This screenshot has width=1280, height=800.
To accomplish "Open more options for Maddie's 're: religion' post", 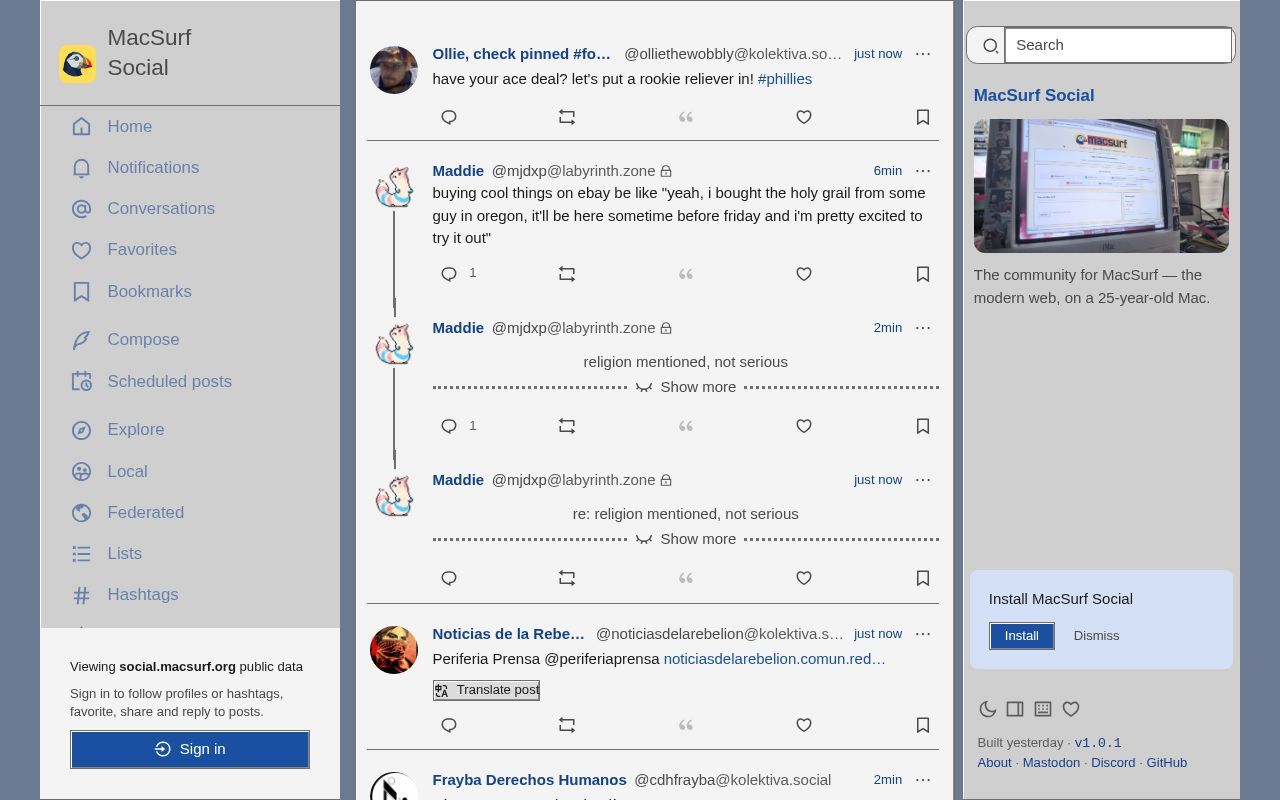I will pyautogui.click(x=923, y=480).
